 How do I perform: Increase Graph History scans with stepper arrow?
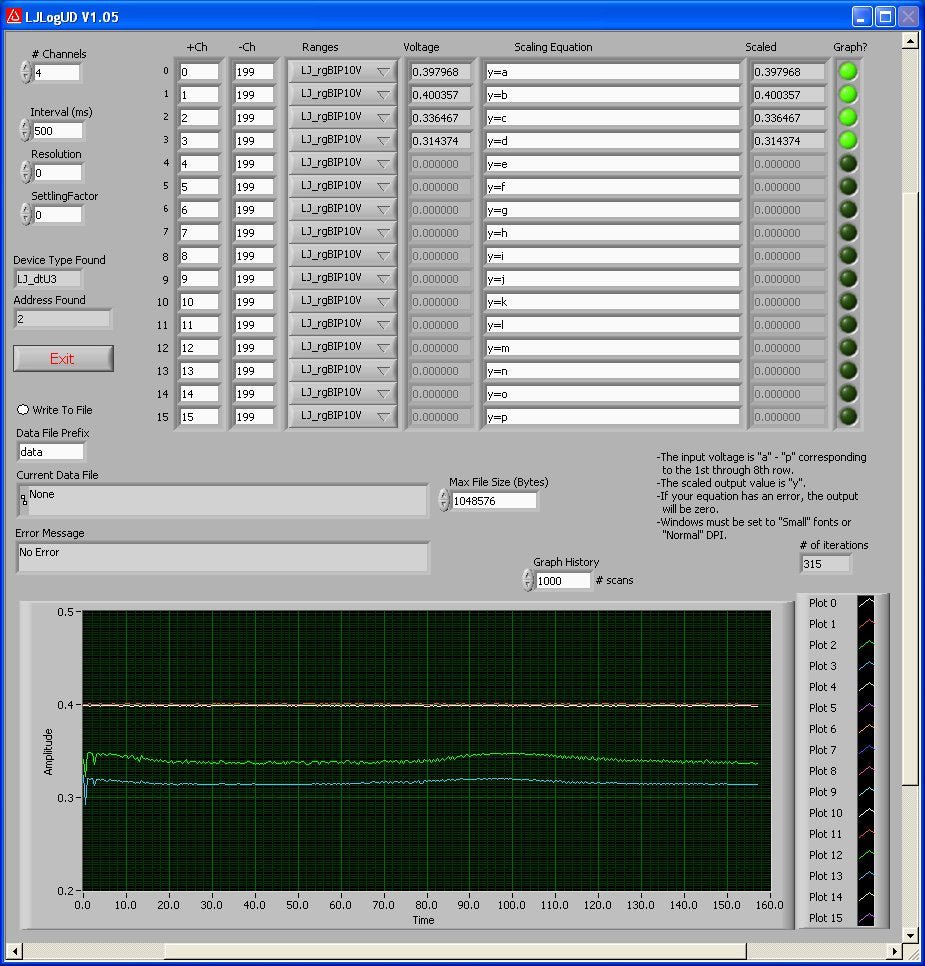[527, 575]
